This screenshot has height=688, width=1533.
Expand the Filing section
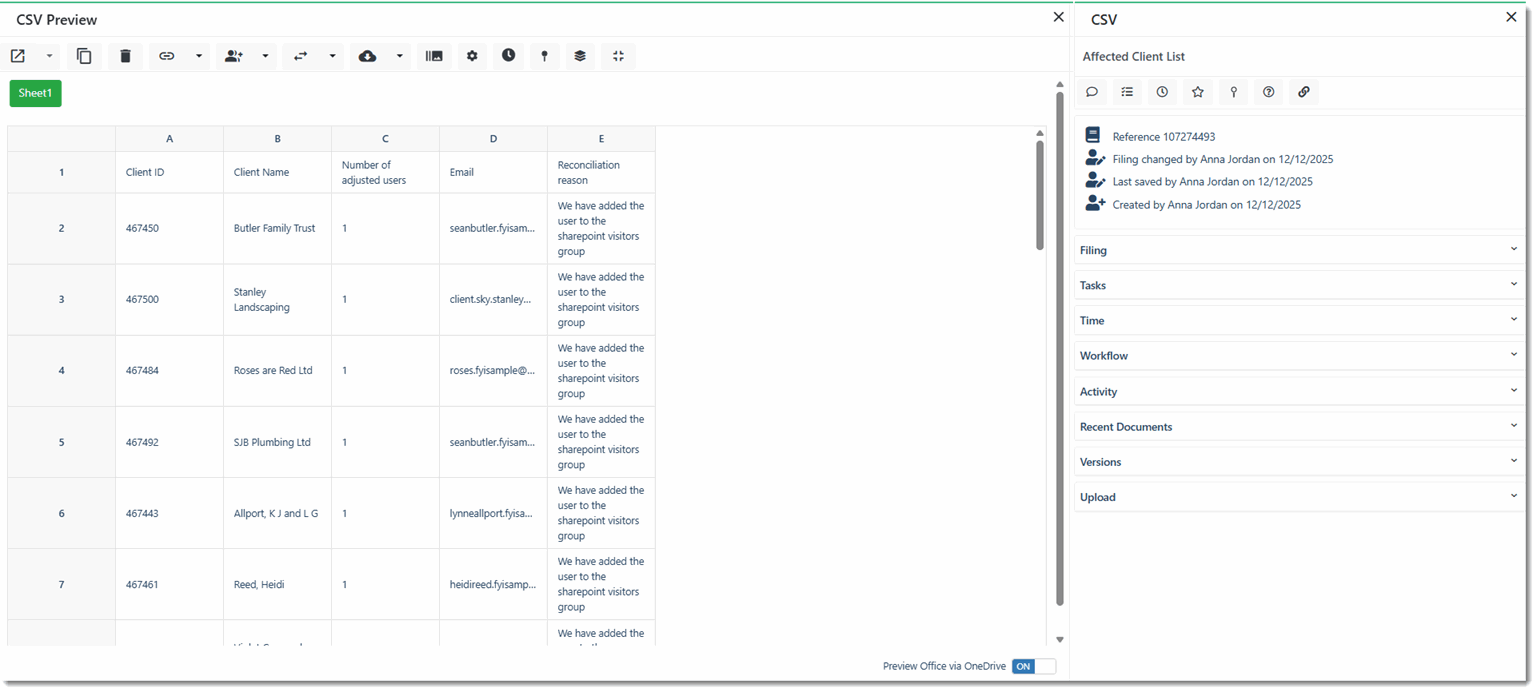point(1299,250)
